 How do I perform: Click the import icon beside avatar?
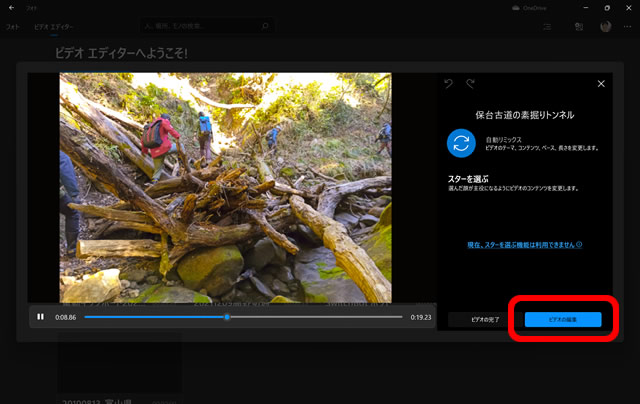[x=578, y=27]
